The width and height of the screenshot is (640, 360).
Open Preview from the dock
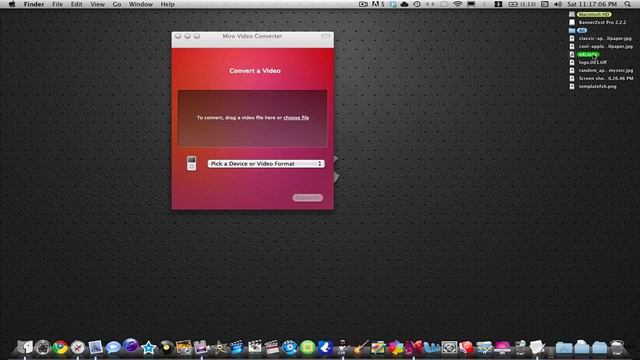[x=95, y=347]
